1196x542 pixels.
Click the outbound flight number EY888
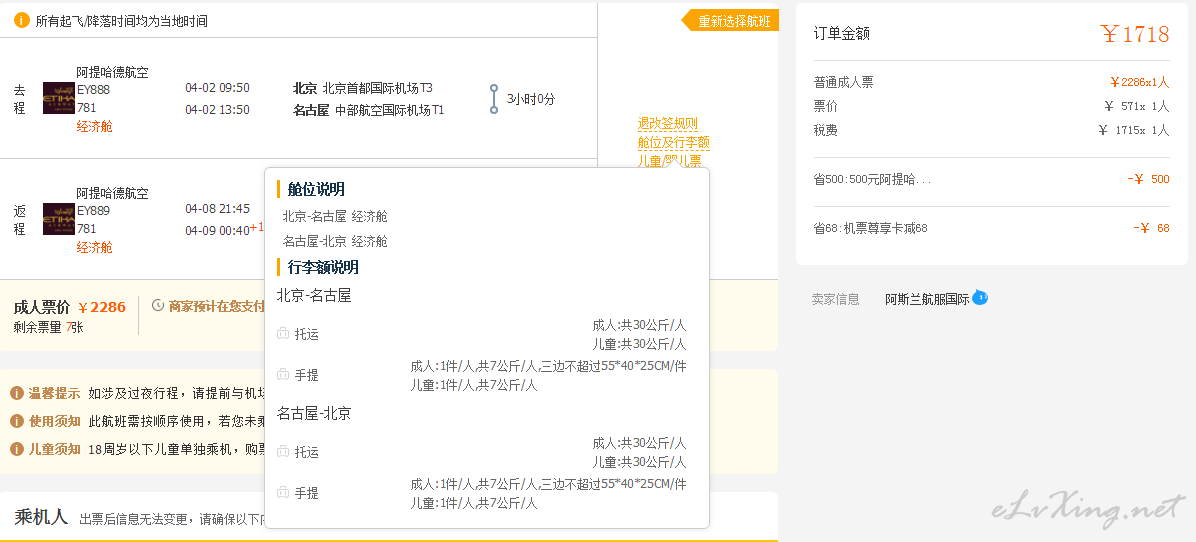(x=93, y=90)
